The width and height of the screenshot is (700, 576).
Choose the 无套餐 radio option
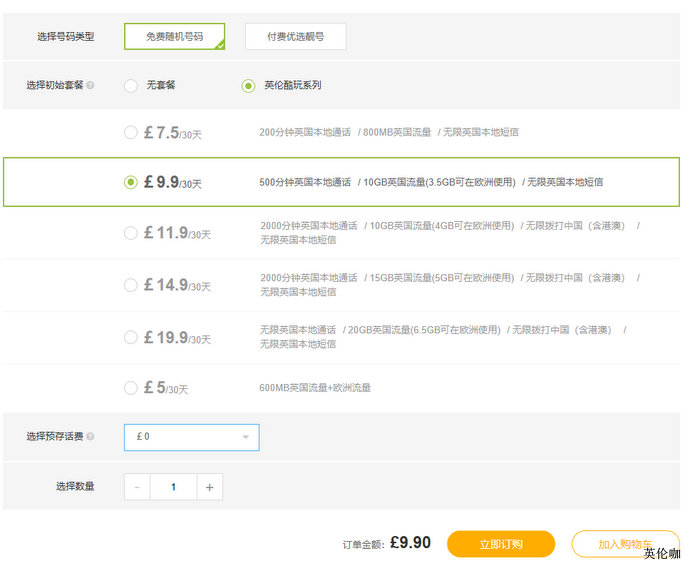pyautogui.click(x=131, y=86)
